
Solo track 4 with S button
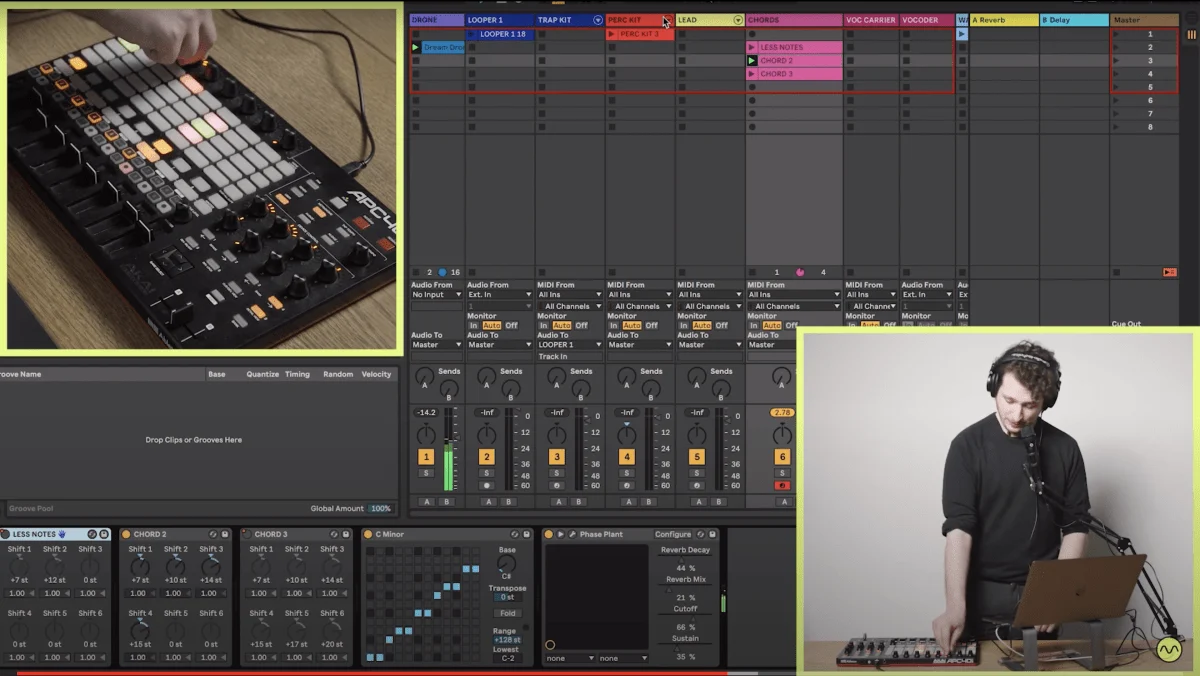(626, 473)
